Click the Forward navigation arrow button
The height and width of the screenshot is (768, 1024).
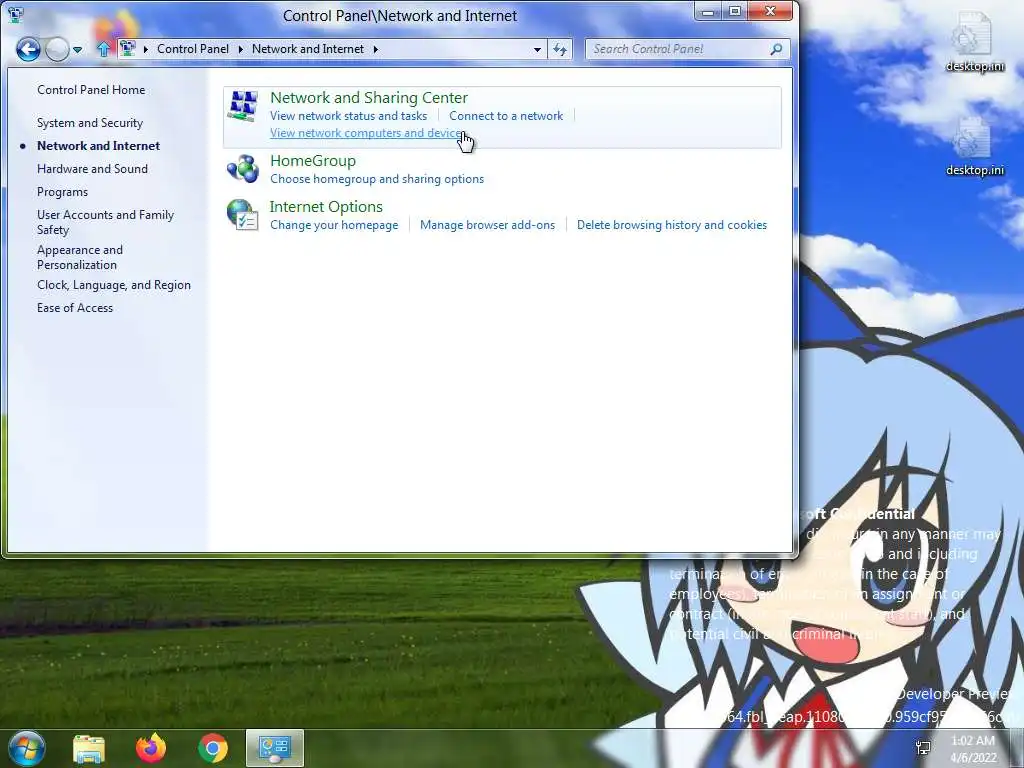pyautogui.click(x=57, y=49)
